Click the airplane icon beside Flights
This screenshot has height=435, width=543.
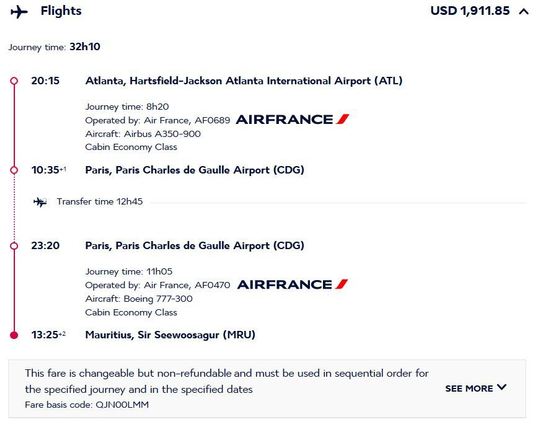point(19,12)
